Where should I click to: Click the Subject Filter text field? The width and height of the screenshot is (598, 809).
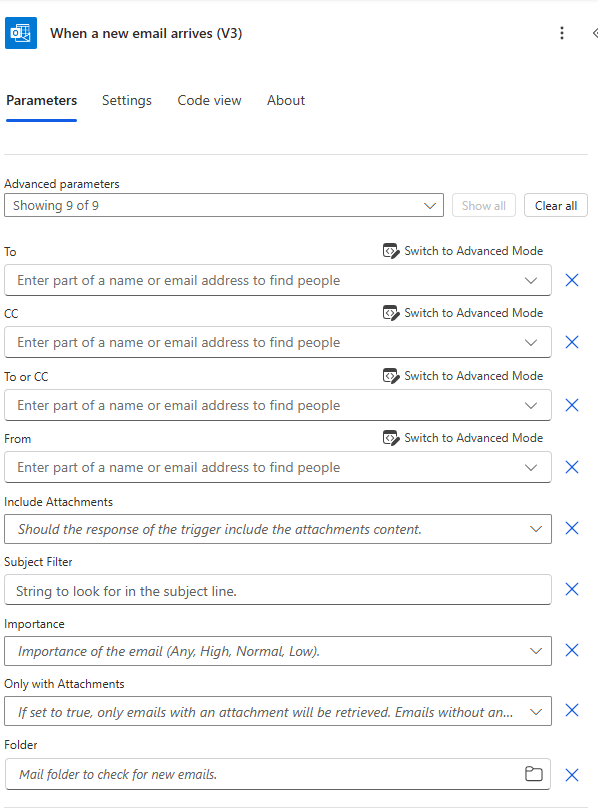click(x=278, y=590)
